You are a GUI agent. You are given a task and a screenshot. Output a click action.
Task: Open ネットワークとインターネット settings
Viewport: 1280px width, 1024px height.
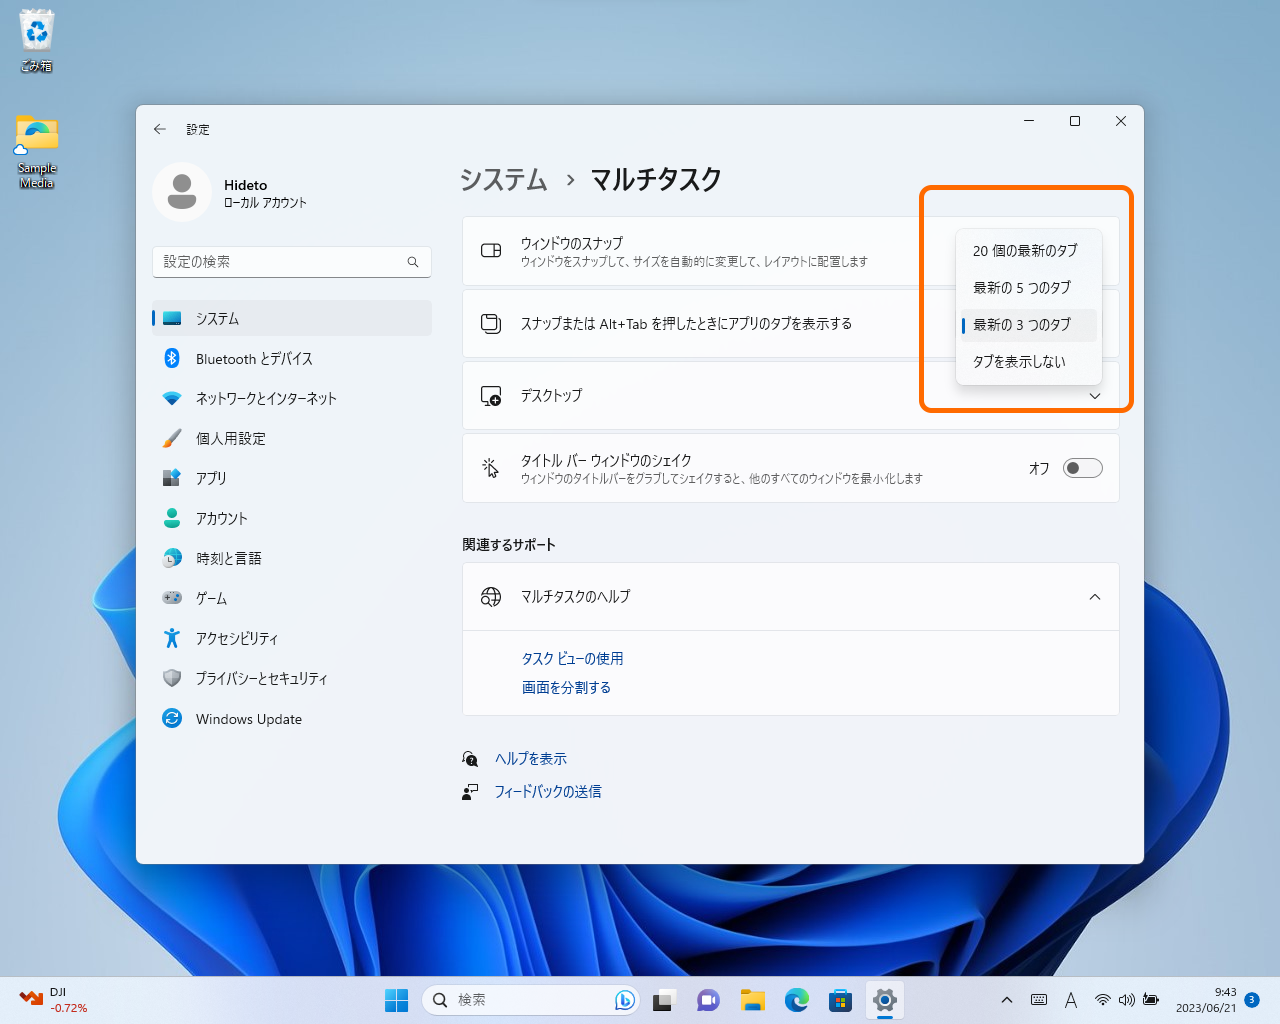265,398
